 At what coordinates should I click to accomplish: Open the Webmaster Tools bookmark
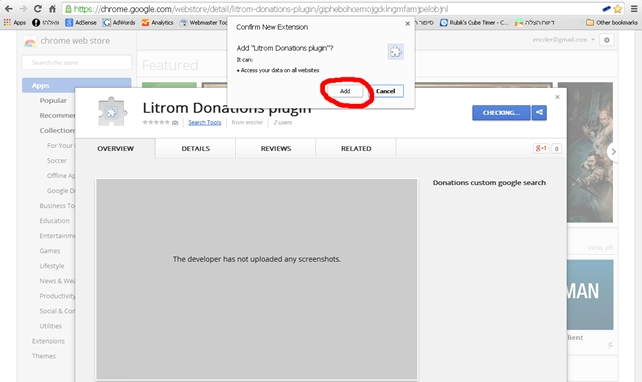coord(203,23)
